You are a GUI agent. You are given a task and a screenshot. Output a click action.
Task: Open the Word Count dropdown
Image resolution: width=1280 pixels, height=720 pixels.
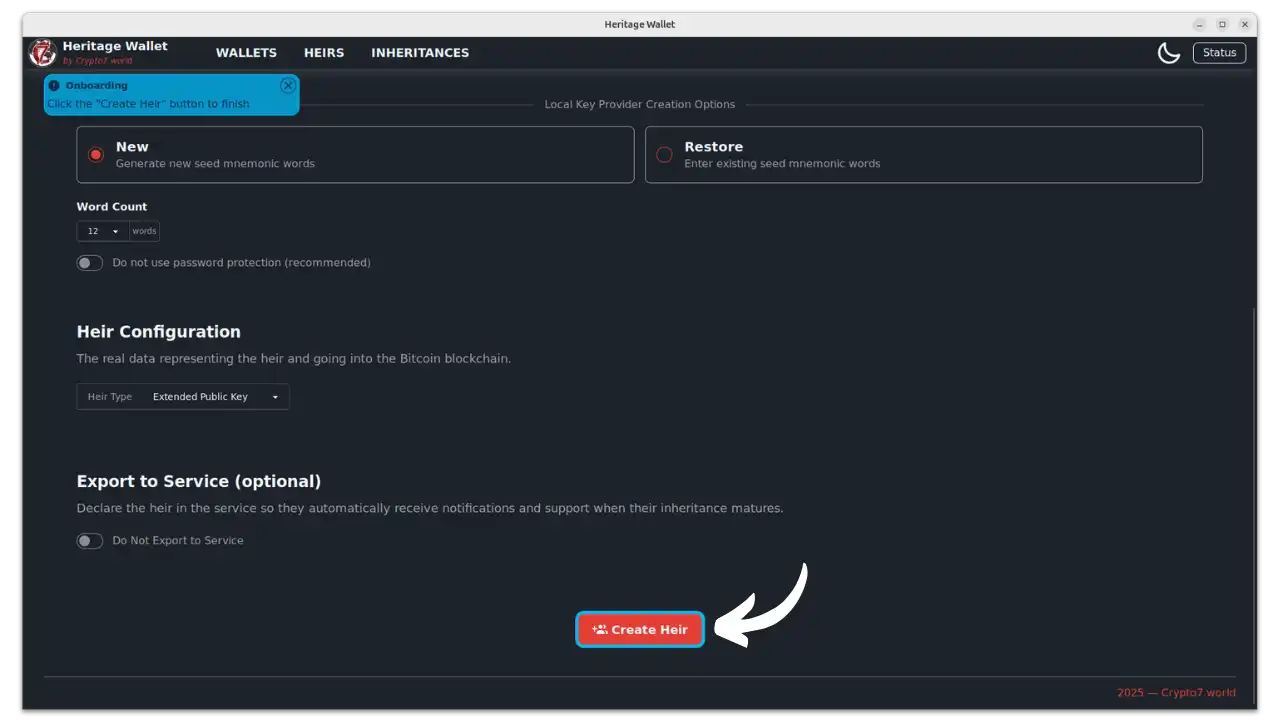101,231
